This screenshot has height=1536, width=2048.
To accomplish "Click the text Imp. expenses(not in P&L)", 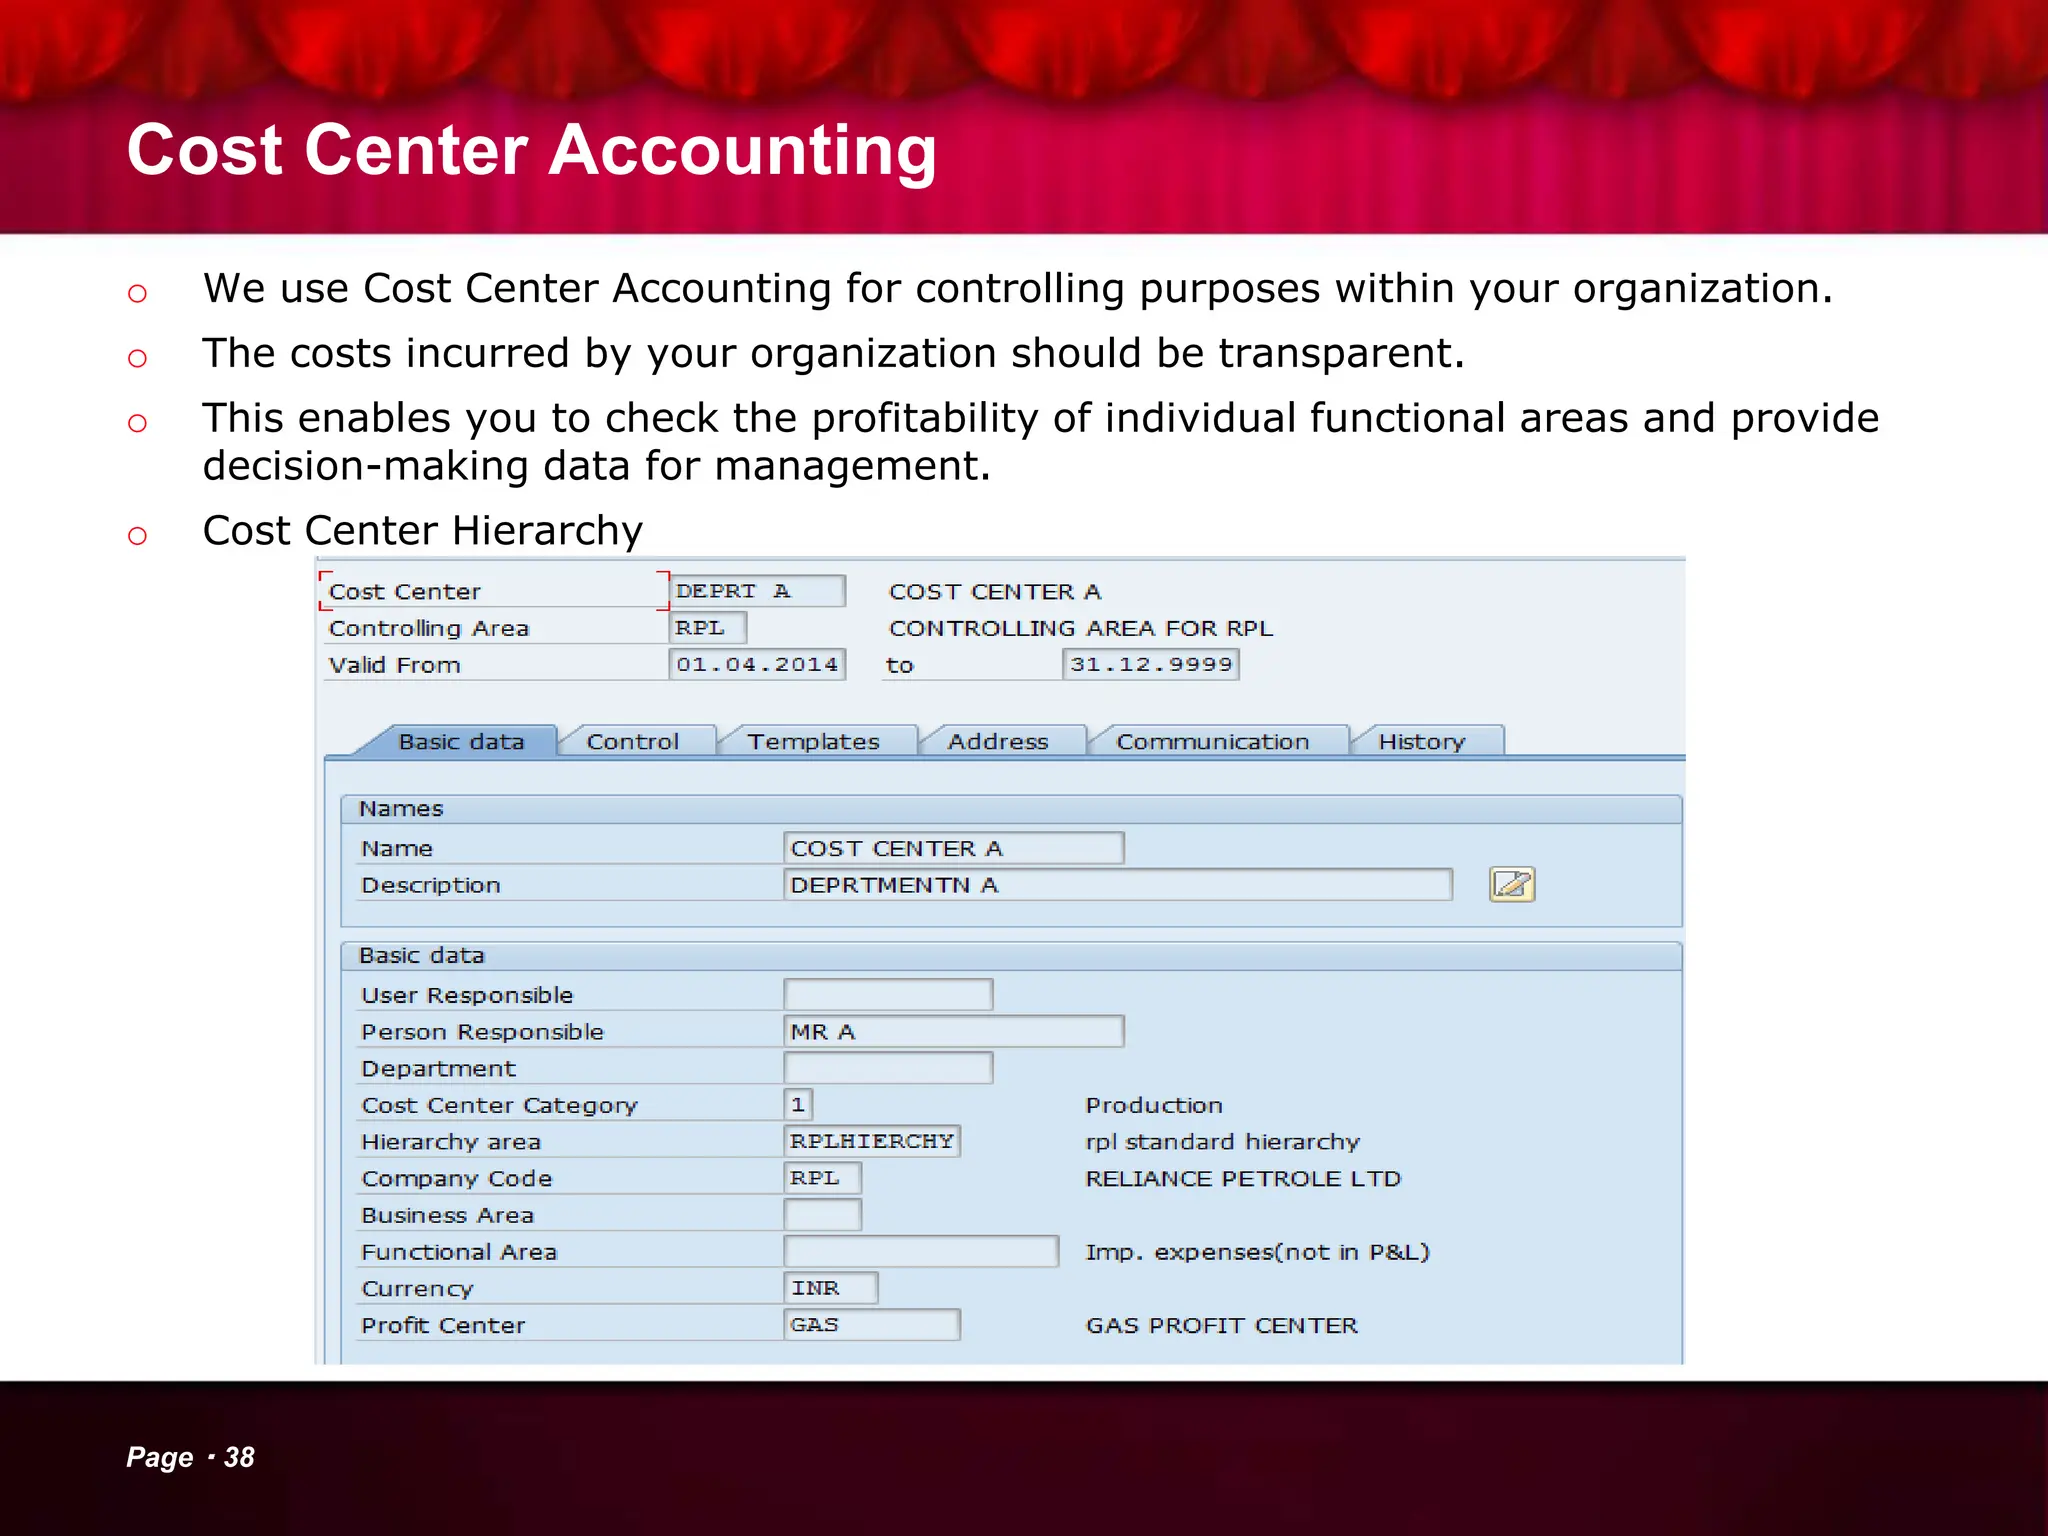I will (1258, 1252).
